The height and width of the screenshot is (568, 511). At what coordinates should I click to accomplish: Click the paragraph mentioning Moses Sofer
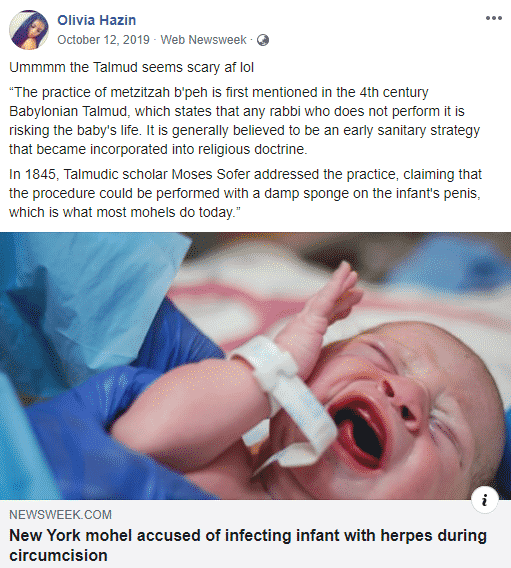click(245, 193)
